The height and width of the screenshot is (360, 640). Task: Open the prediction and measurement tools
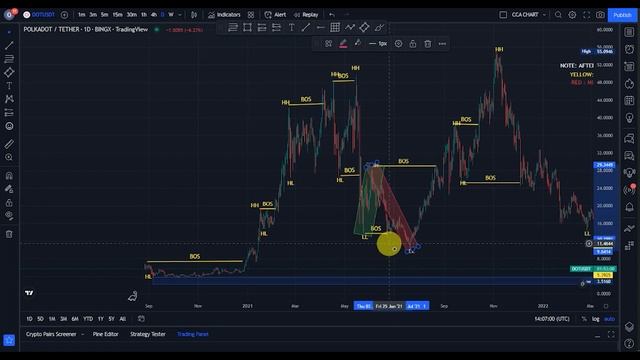(x=9, y=113)
